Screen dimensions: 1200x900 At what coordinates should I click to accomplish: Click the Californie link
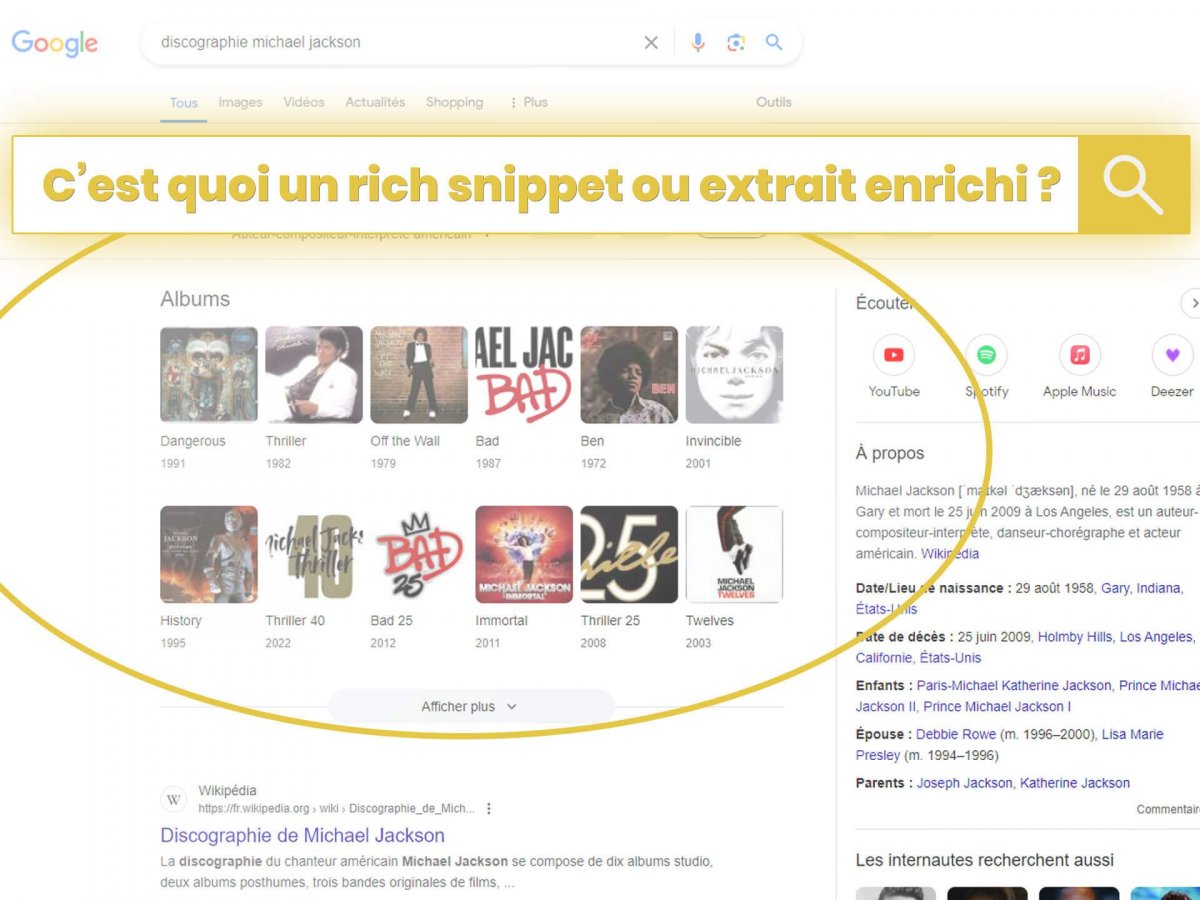click(883, 658)
